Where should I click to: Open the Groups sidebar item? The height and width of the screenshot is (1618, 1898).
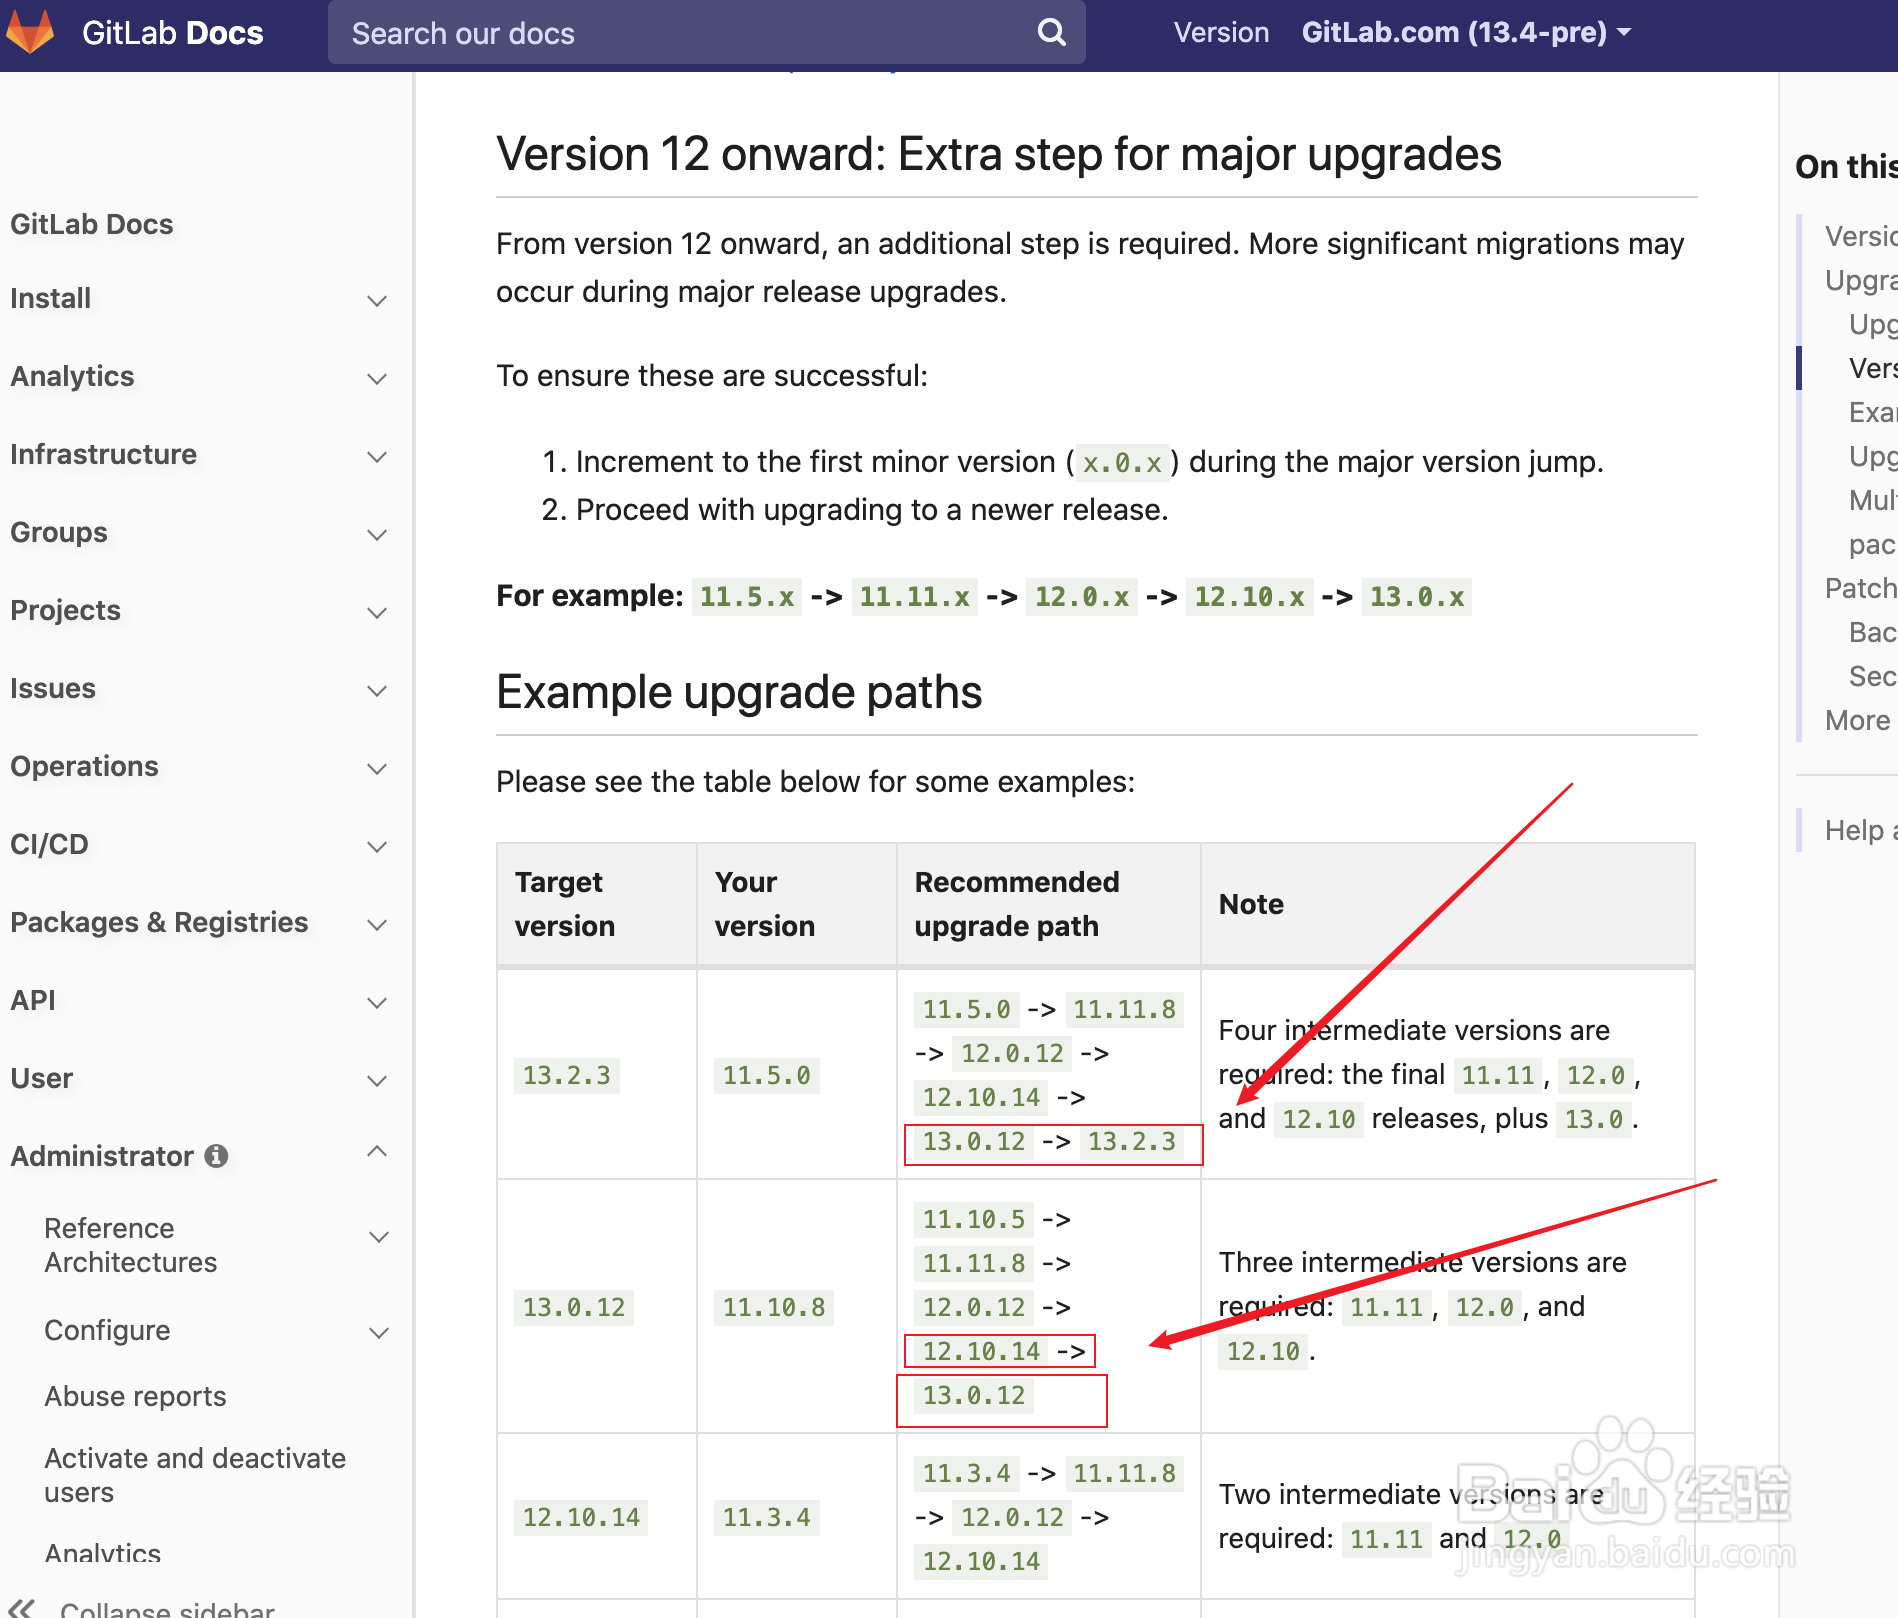point(59,532)
